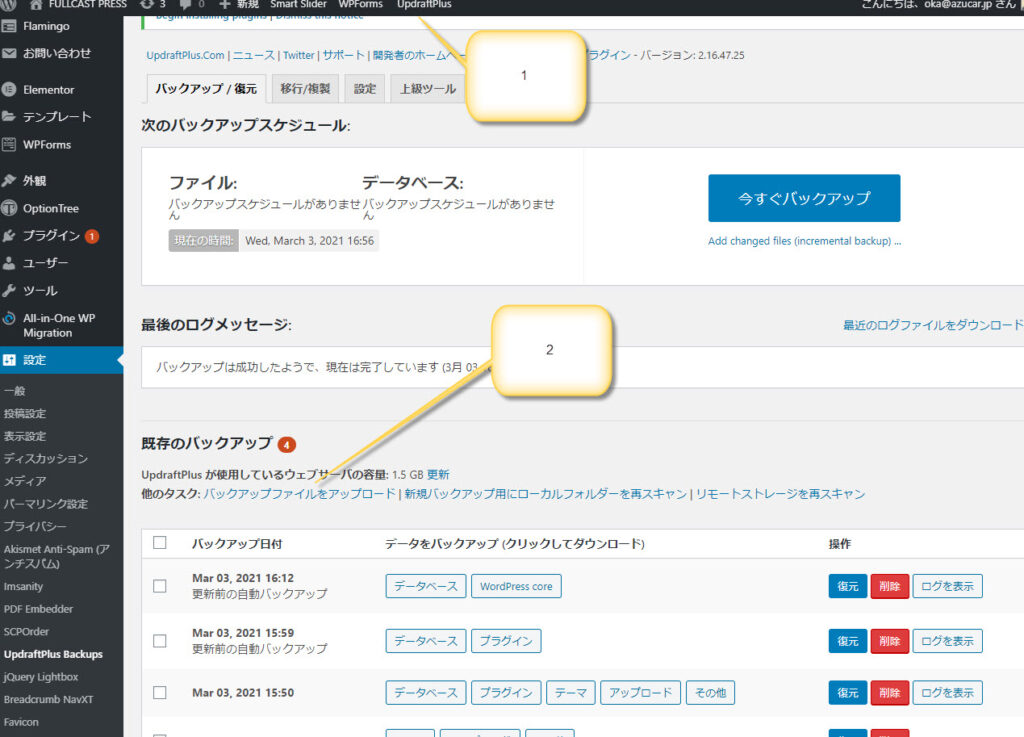Click the 更新 link beside 1.5 GB
Screen dimensions: 1024x737
point(438,475)
